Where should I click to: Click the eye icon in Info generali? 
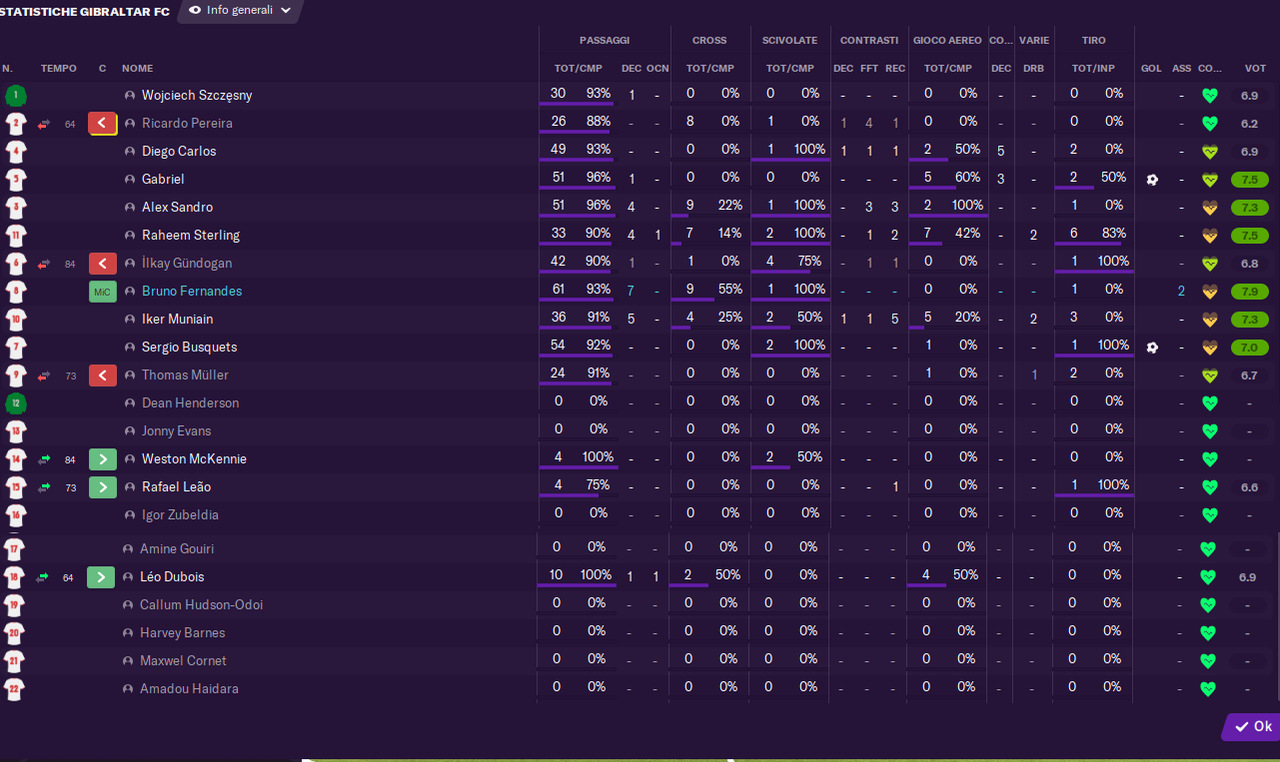pyautogui.click(x=195, y=10)
